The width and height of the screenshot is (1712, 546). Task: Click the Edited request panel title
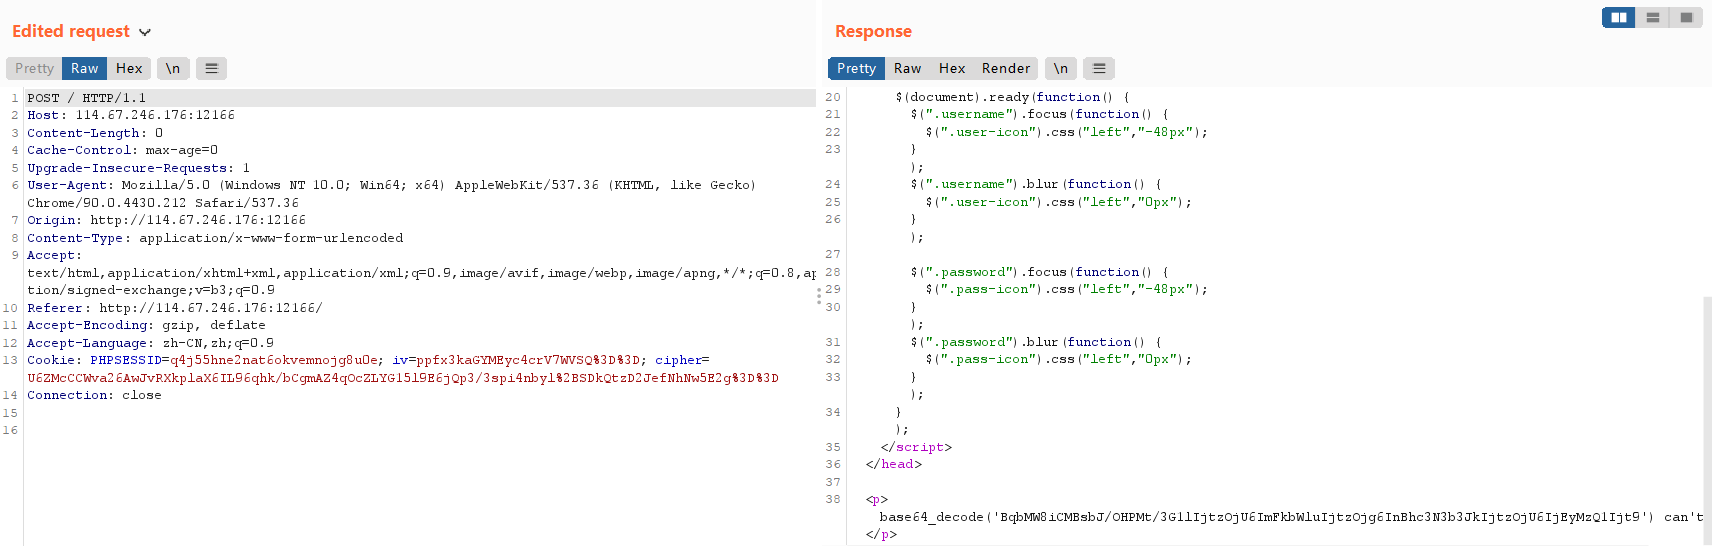pos(71,31)
